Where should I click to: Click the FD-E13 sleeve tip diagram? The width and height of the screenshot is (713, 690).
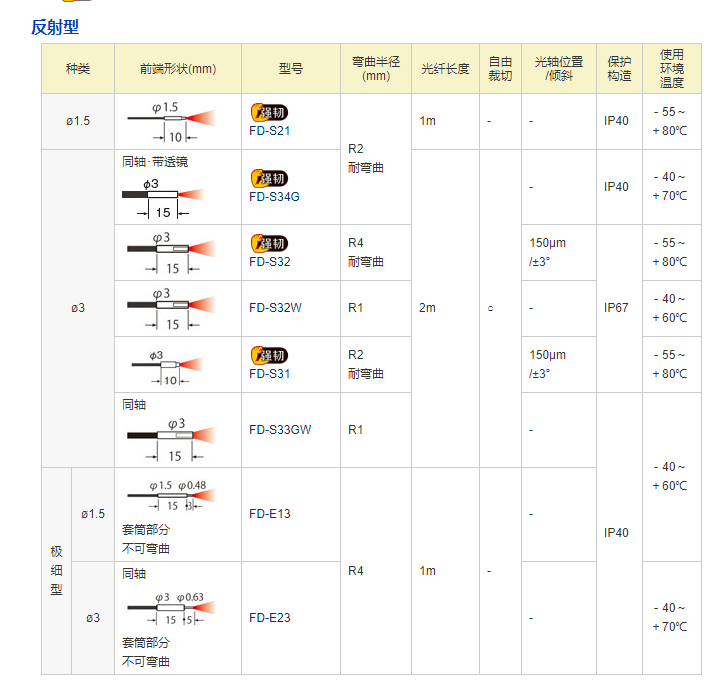pyautogui.click(x=171, y=496)
